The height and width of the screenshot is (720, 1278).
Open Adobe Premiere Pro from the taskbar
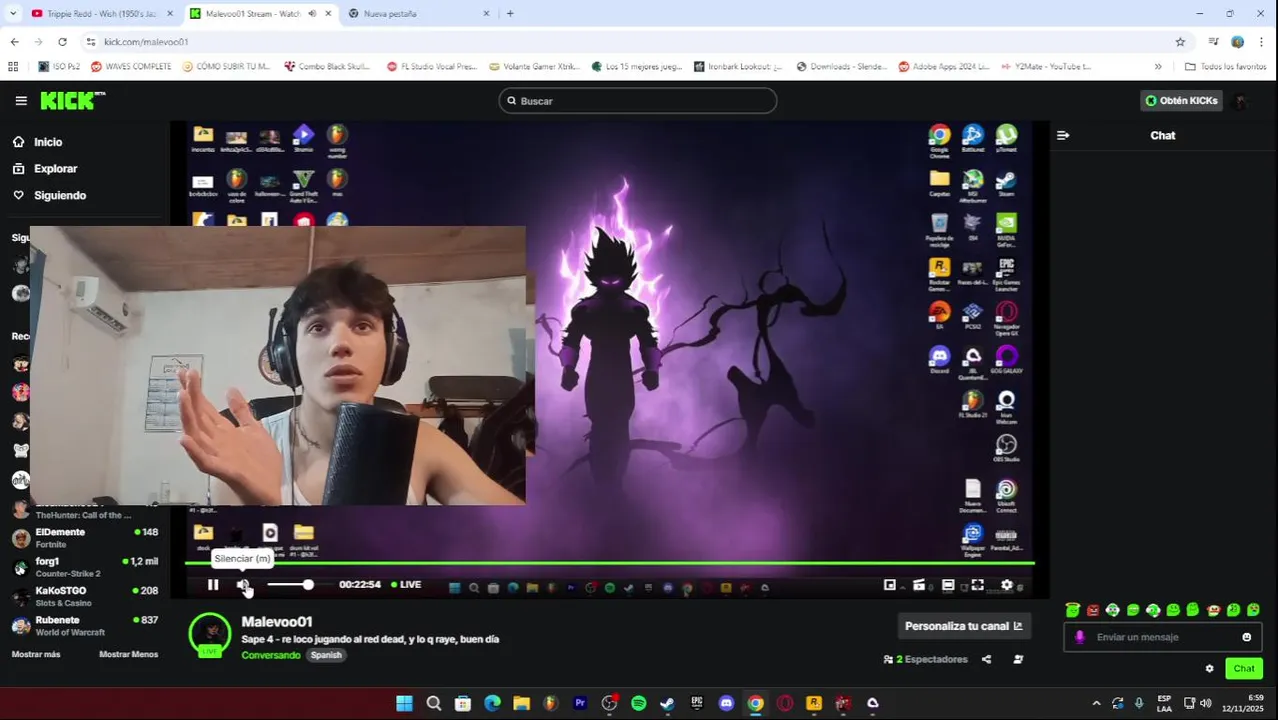click(x=580, y=704)
